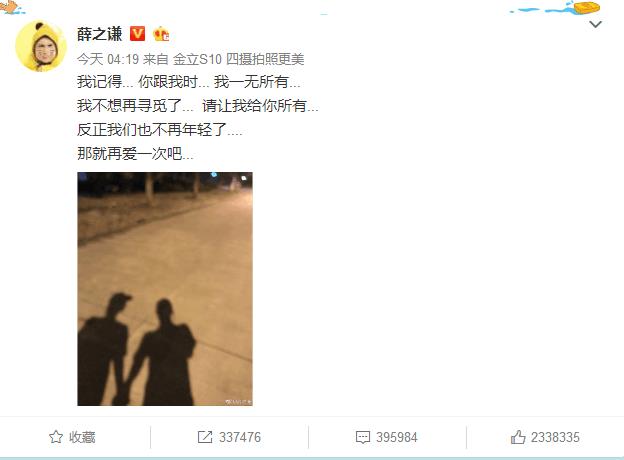Open the 薛之谦 profile name link
This screenshot has width=624, height=460.
pyautogui.click(x=99, y=34)
